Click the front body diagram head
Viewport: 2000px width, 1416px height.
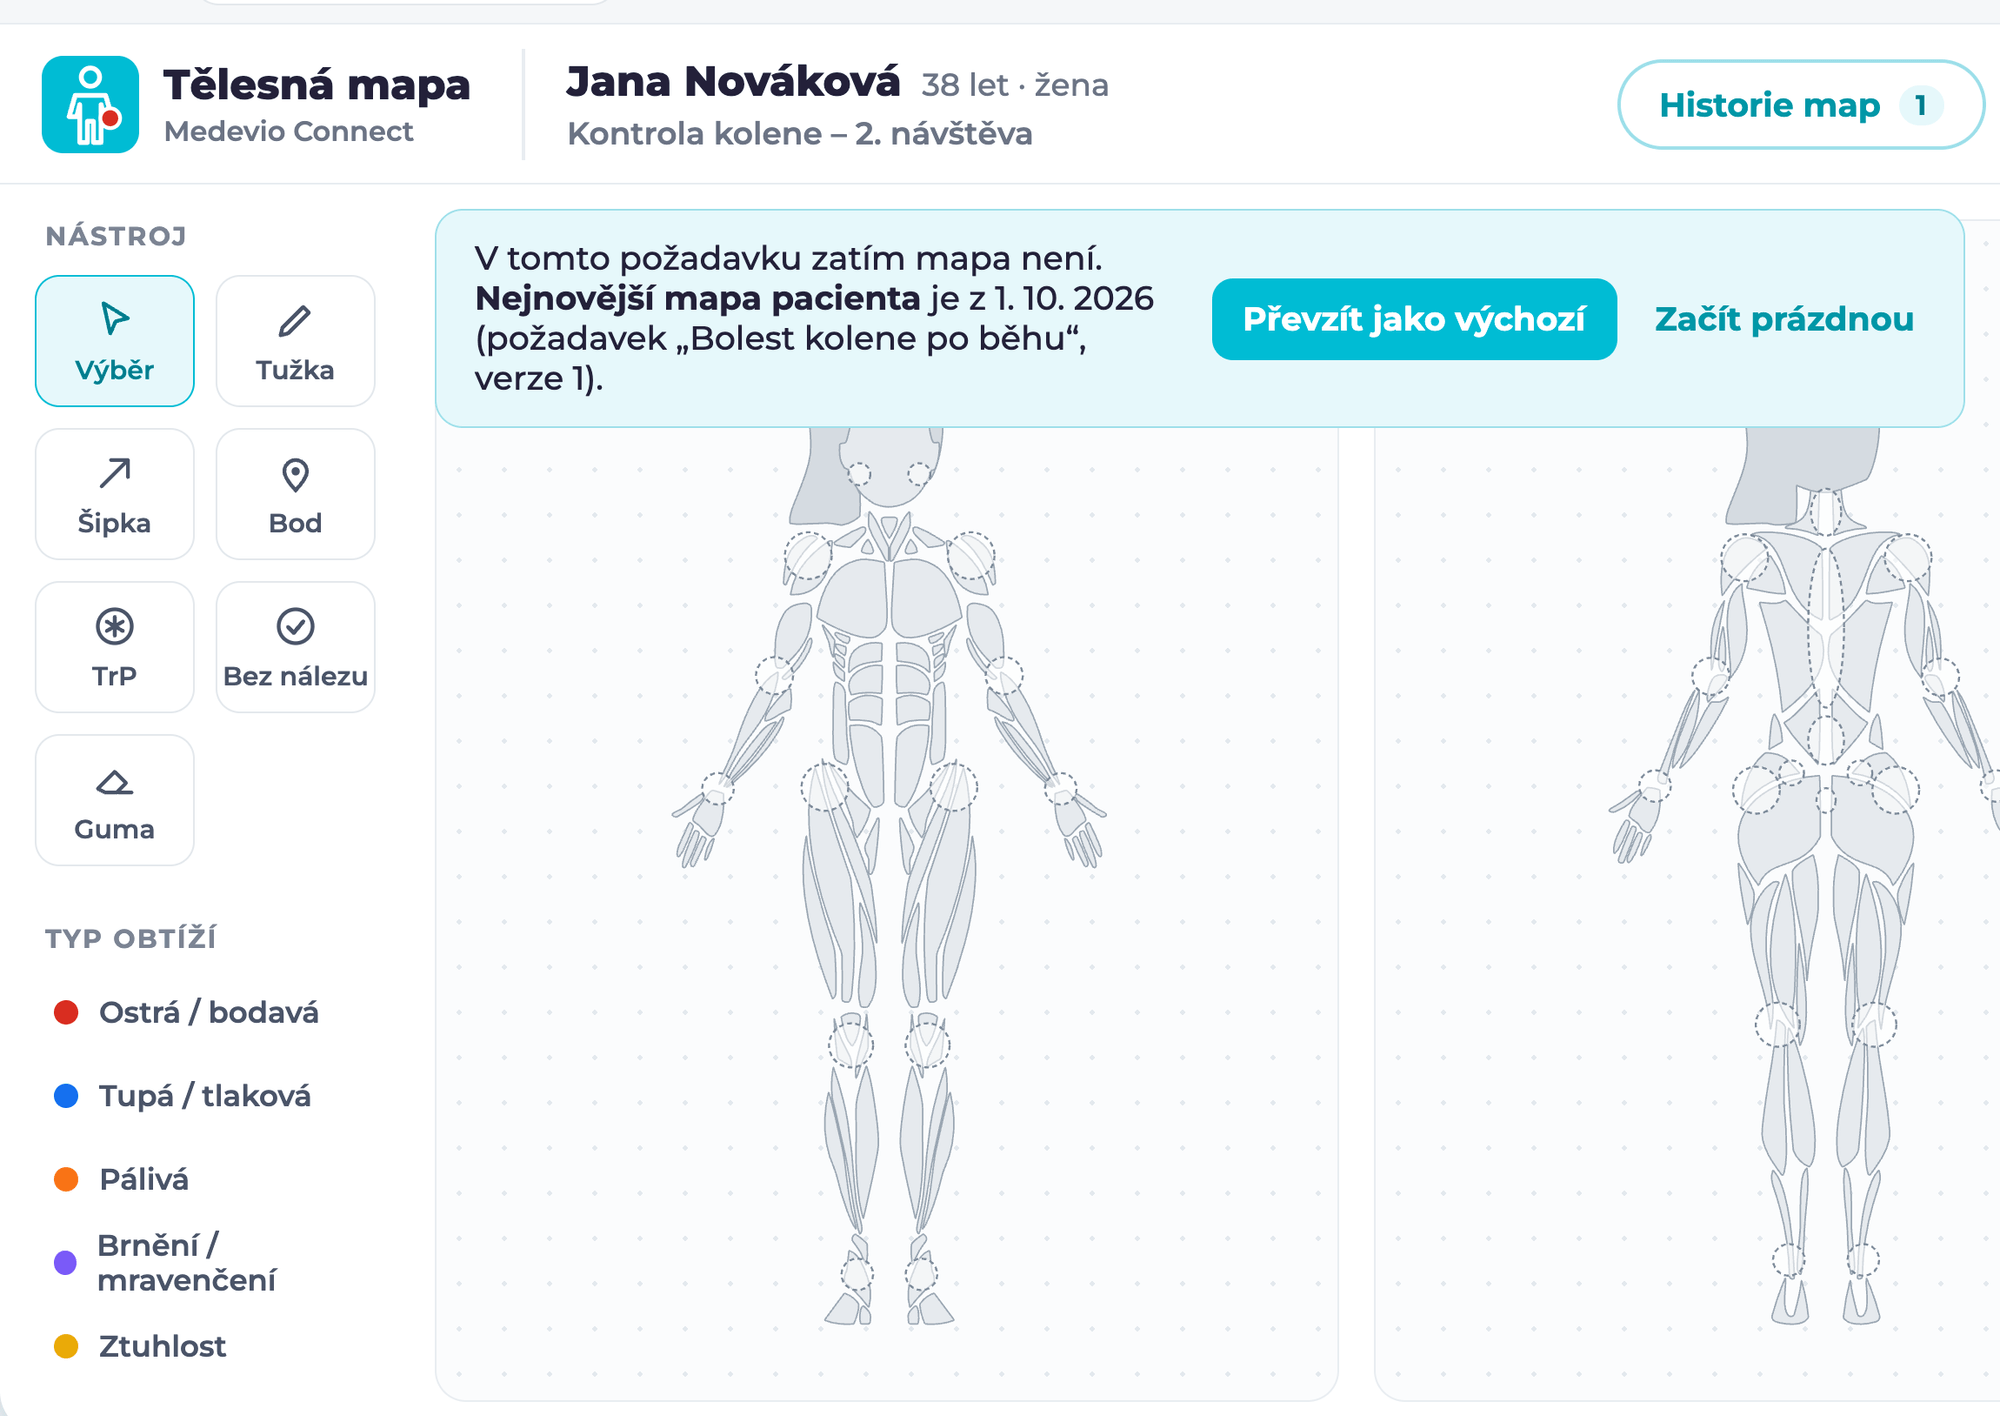pyautogui.click(x=889, y=466)
